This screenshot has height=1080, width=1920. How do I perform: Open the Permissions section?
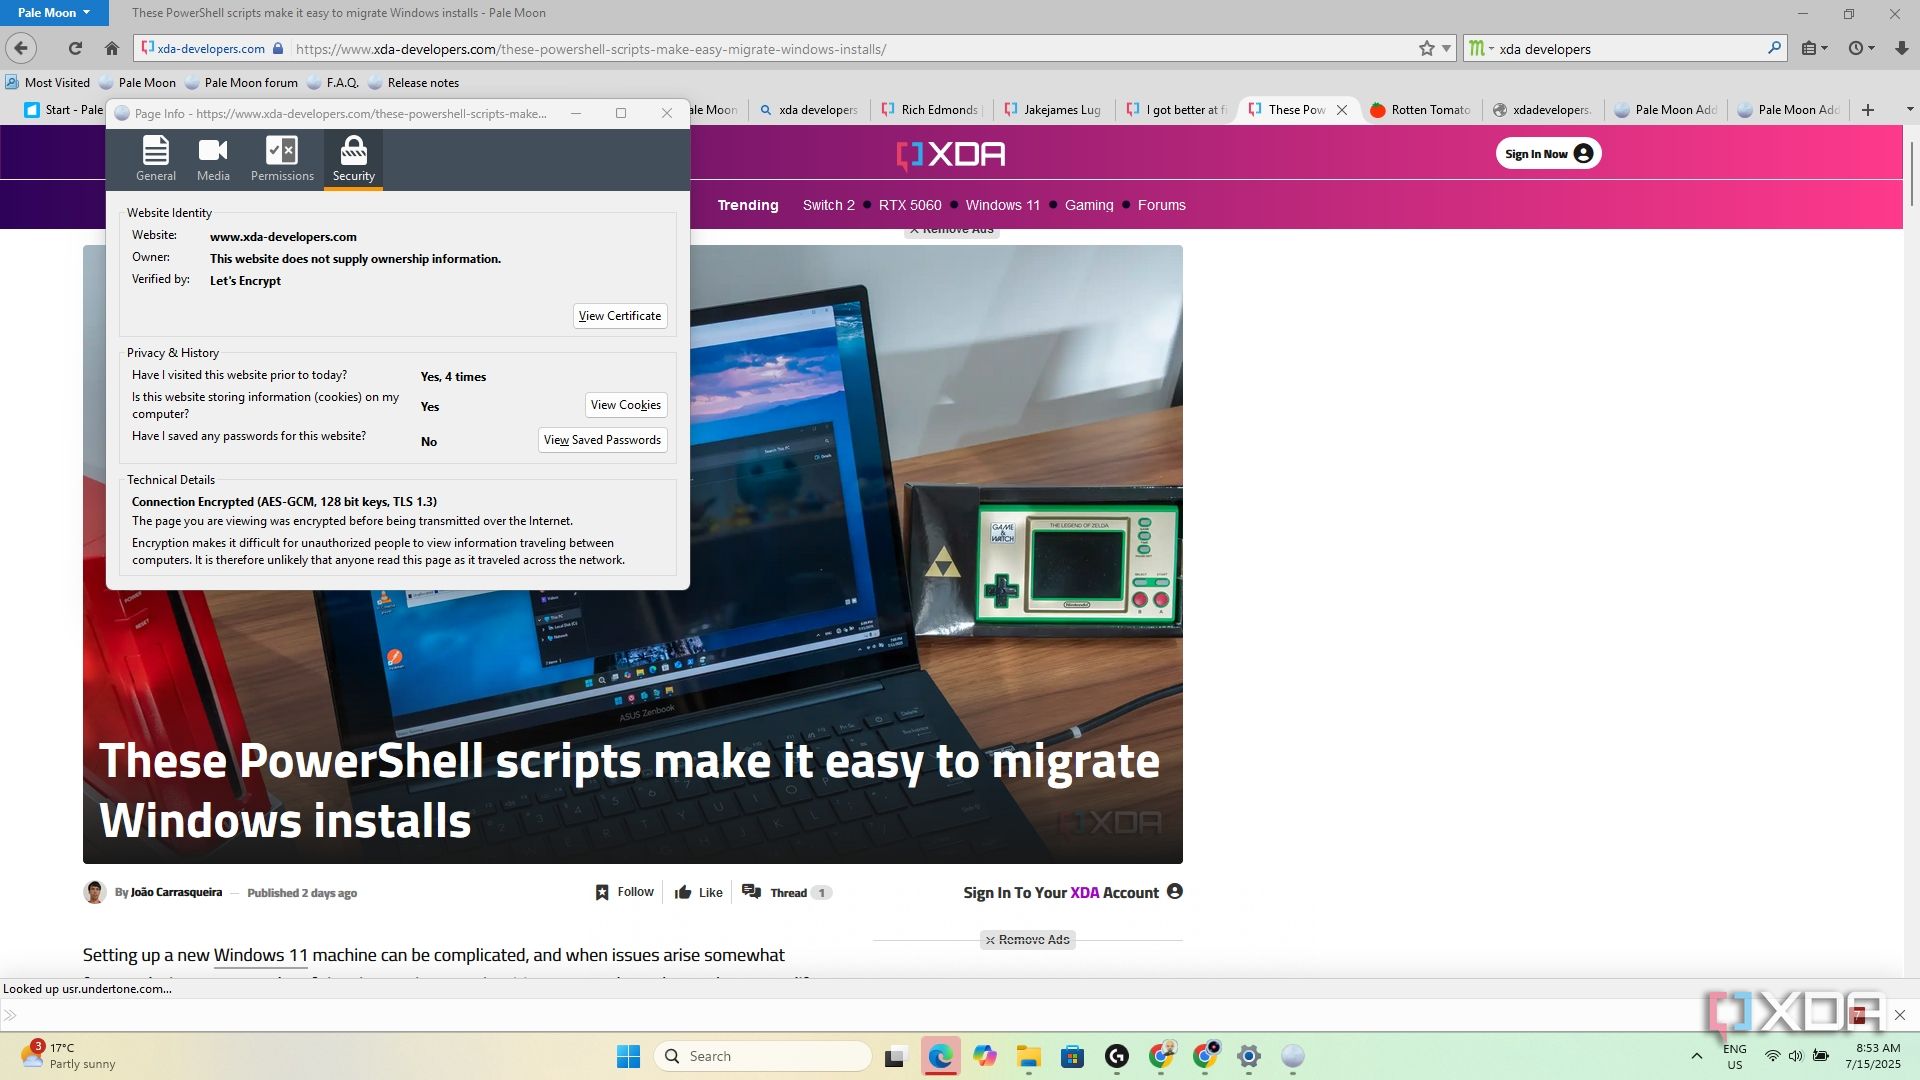pos(282,159)
